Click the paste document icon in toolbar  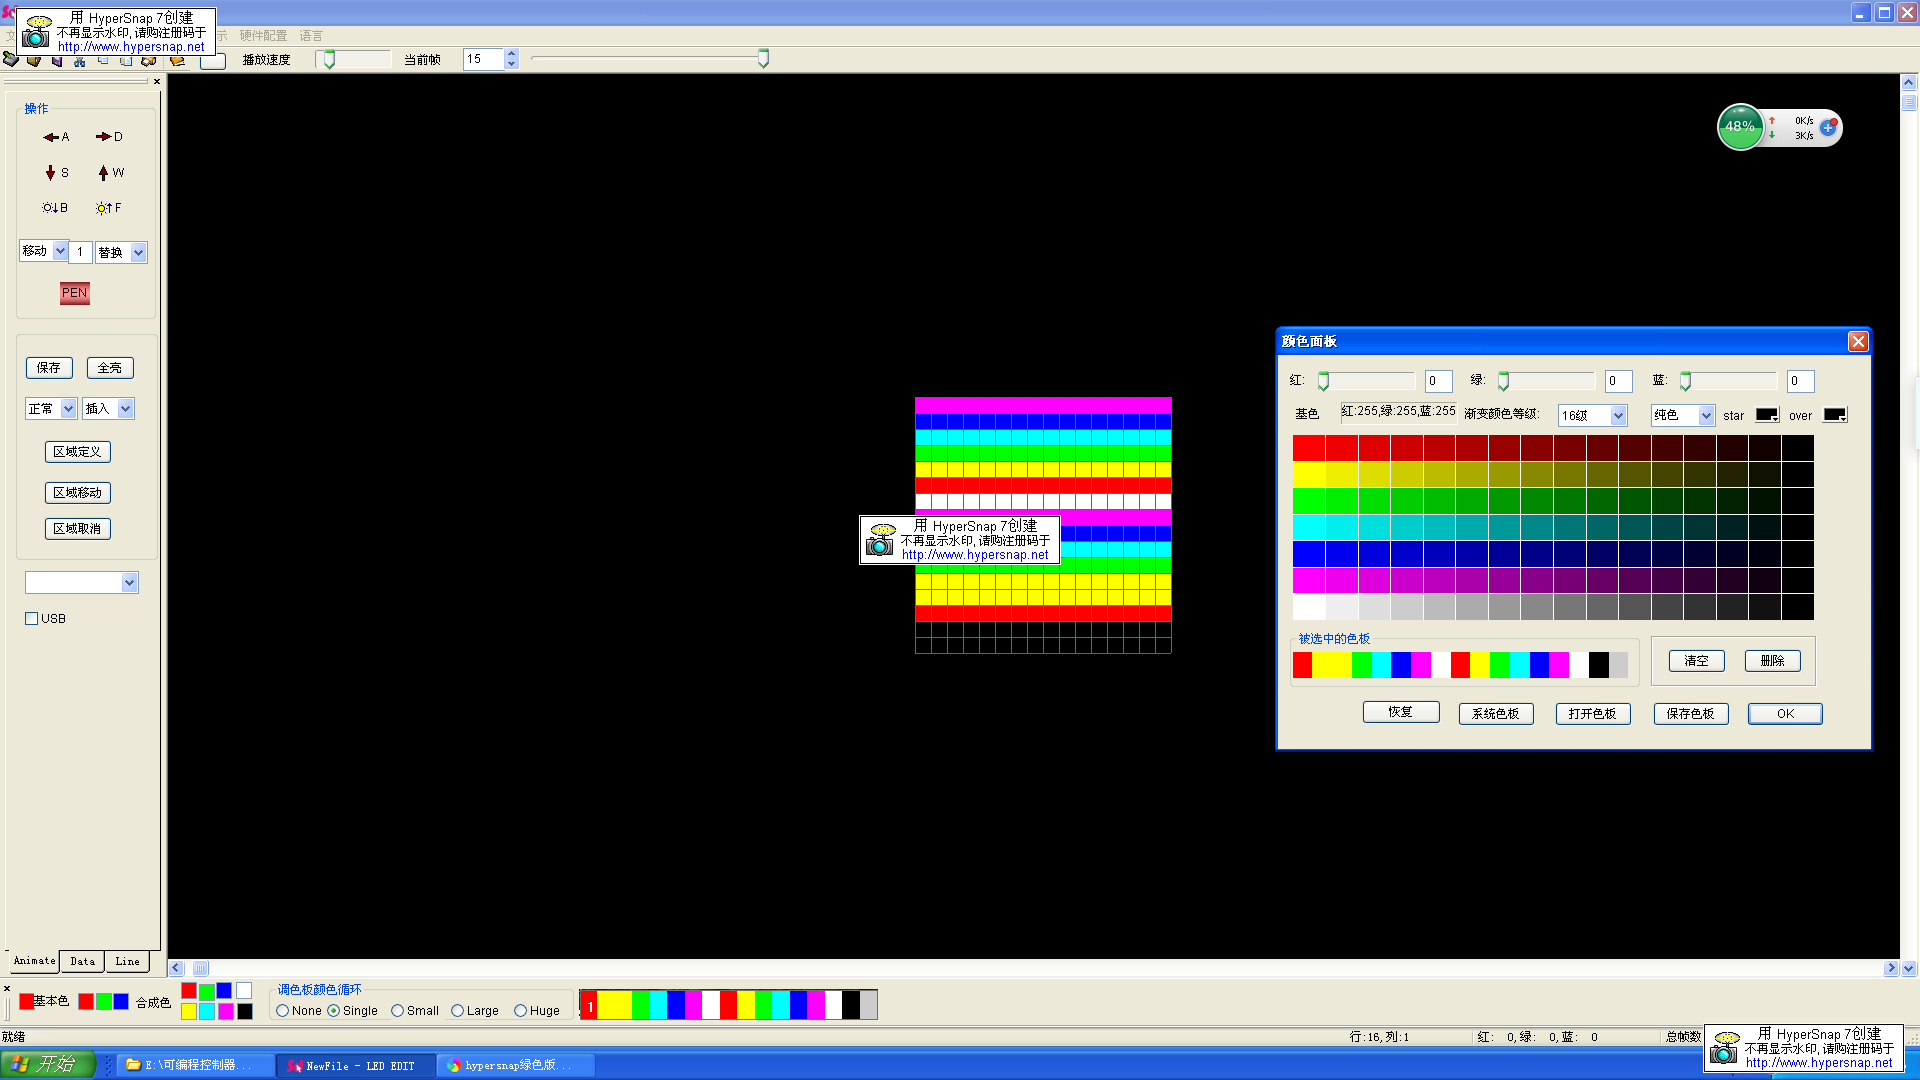(x=126, y=61)
